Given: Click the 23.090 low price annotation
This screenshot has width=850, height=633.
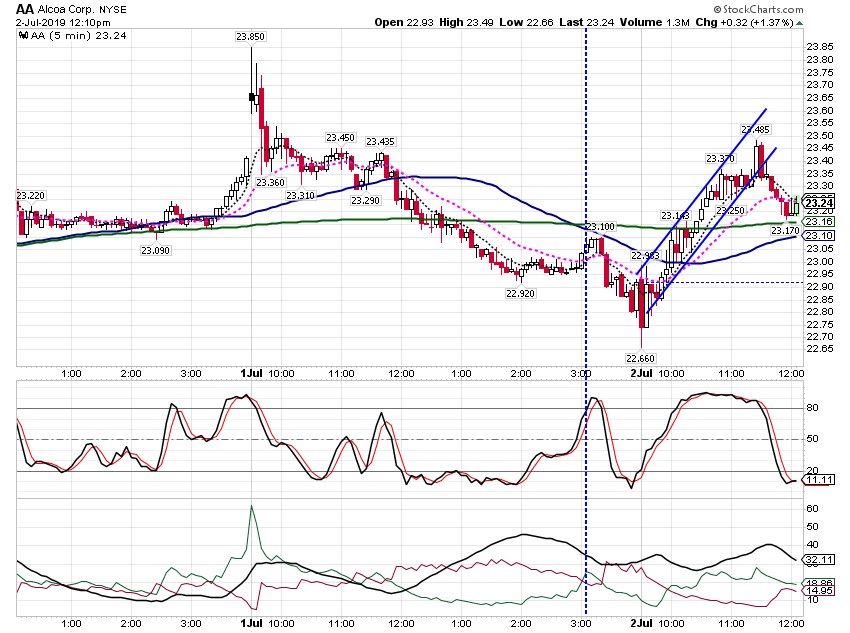Looking at the screenshot, I should [x=156, y=250].
